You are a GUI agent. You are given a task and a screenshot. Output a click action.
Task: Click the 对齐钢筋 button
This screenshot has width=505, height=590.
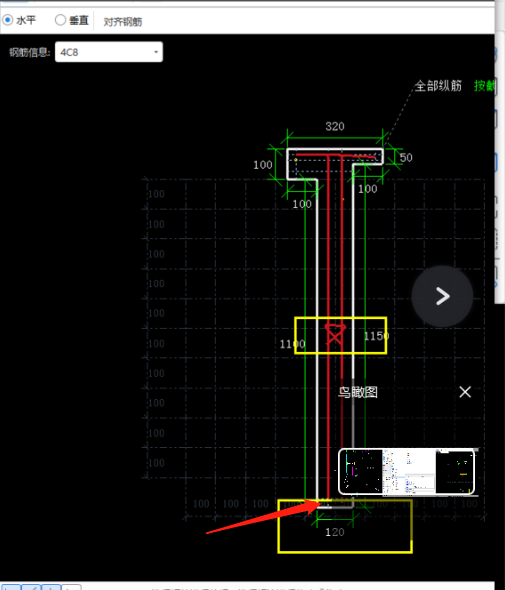(x=123, y=22)
